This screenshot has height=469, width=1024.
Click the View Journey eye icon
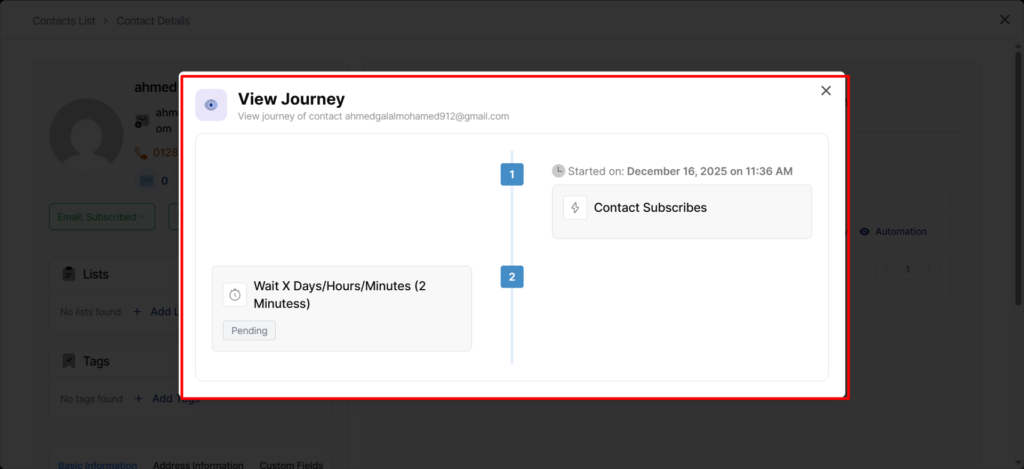point(211,105)
